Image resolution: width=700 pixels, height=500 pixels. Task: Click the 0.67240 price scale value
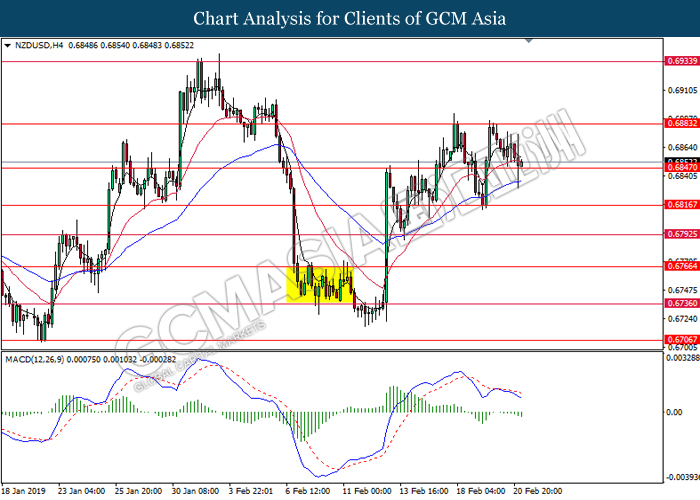[682, 319]
